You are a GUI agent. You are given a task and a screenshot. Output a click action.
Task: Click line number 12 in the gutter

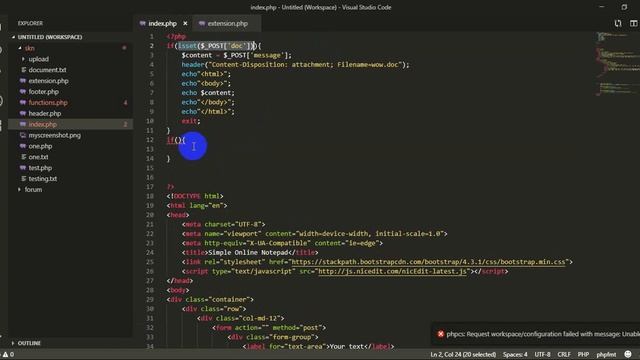point(151,140)
